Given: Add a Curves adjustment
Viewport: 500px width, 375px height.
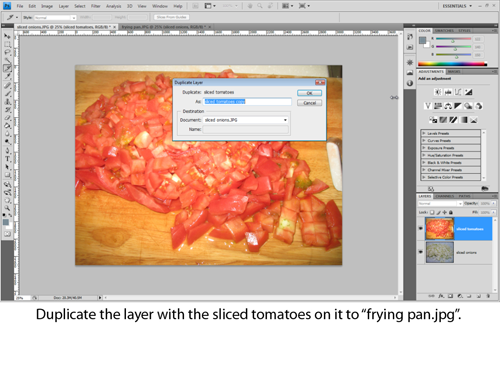Looking at the screenshot, I should coord(458,92).
